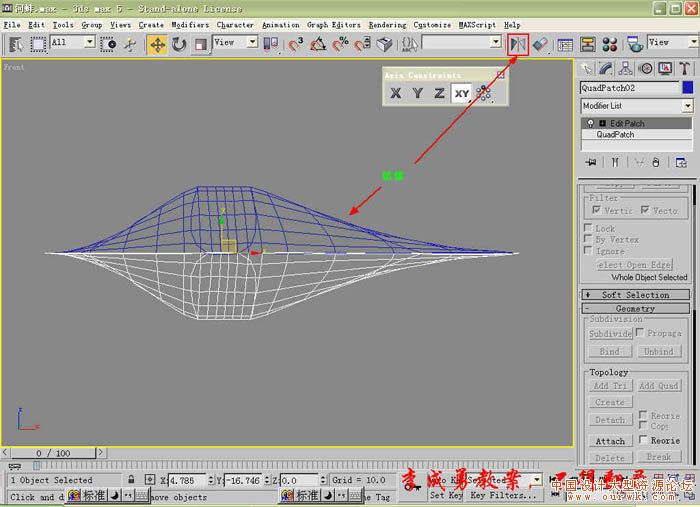Toggle the 3D Snap magnet icon
Image resolution: width=700 pixels, height=507 pixels.
coord(295,44)
